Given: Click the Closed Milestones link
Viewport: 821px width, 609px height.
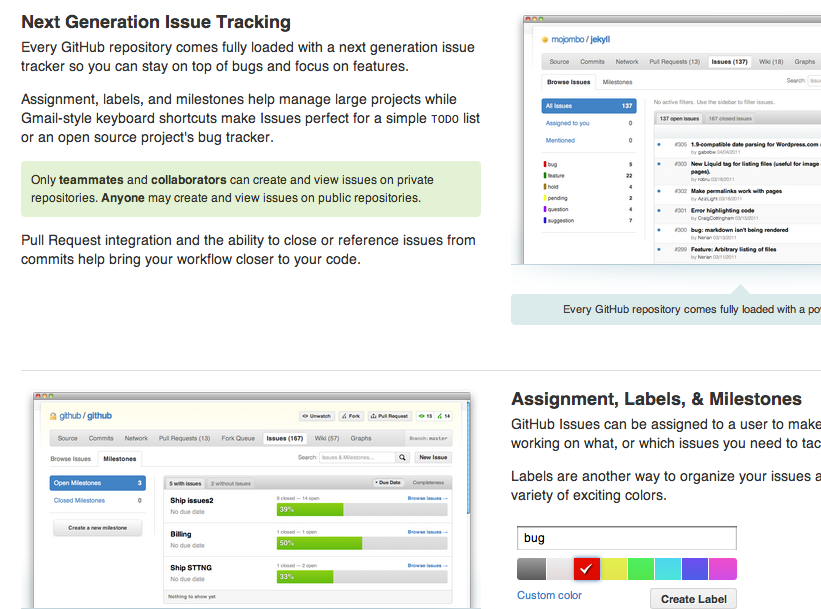Looking at the screenshot, I should point(79,501).
